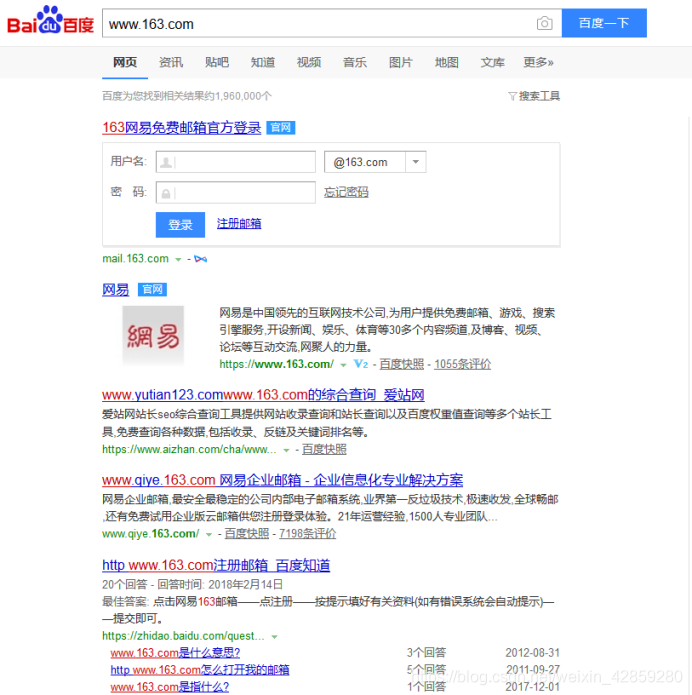Expand the arrow after https://www.163.com/
This screenshot has width=692, height=695.
(x=343, y=365)
